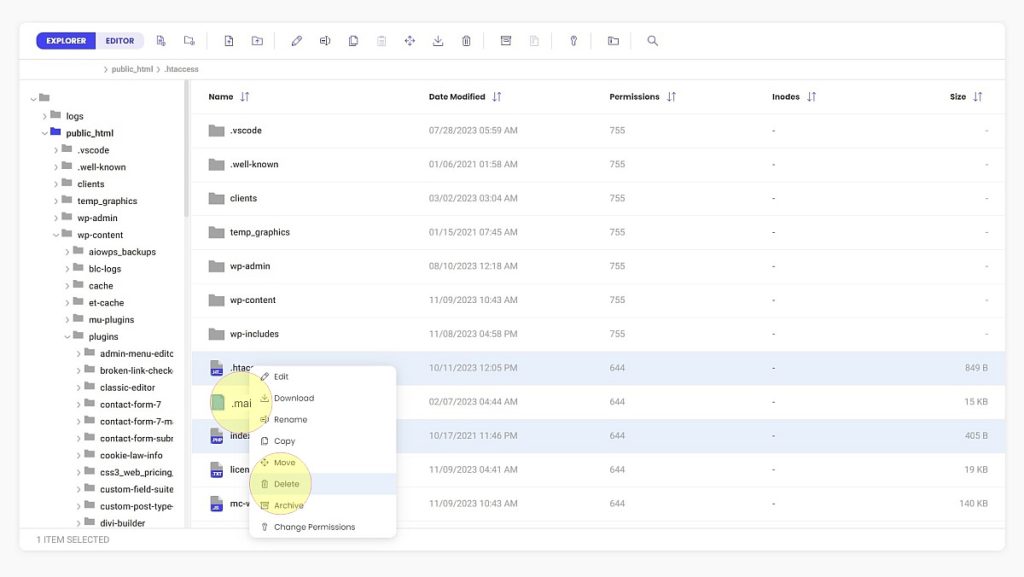Switch to the EXPLORER view

pos(66,40)
